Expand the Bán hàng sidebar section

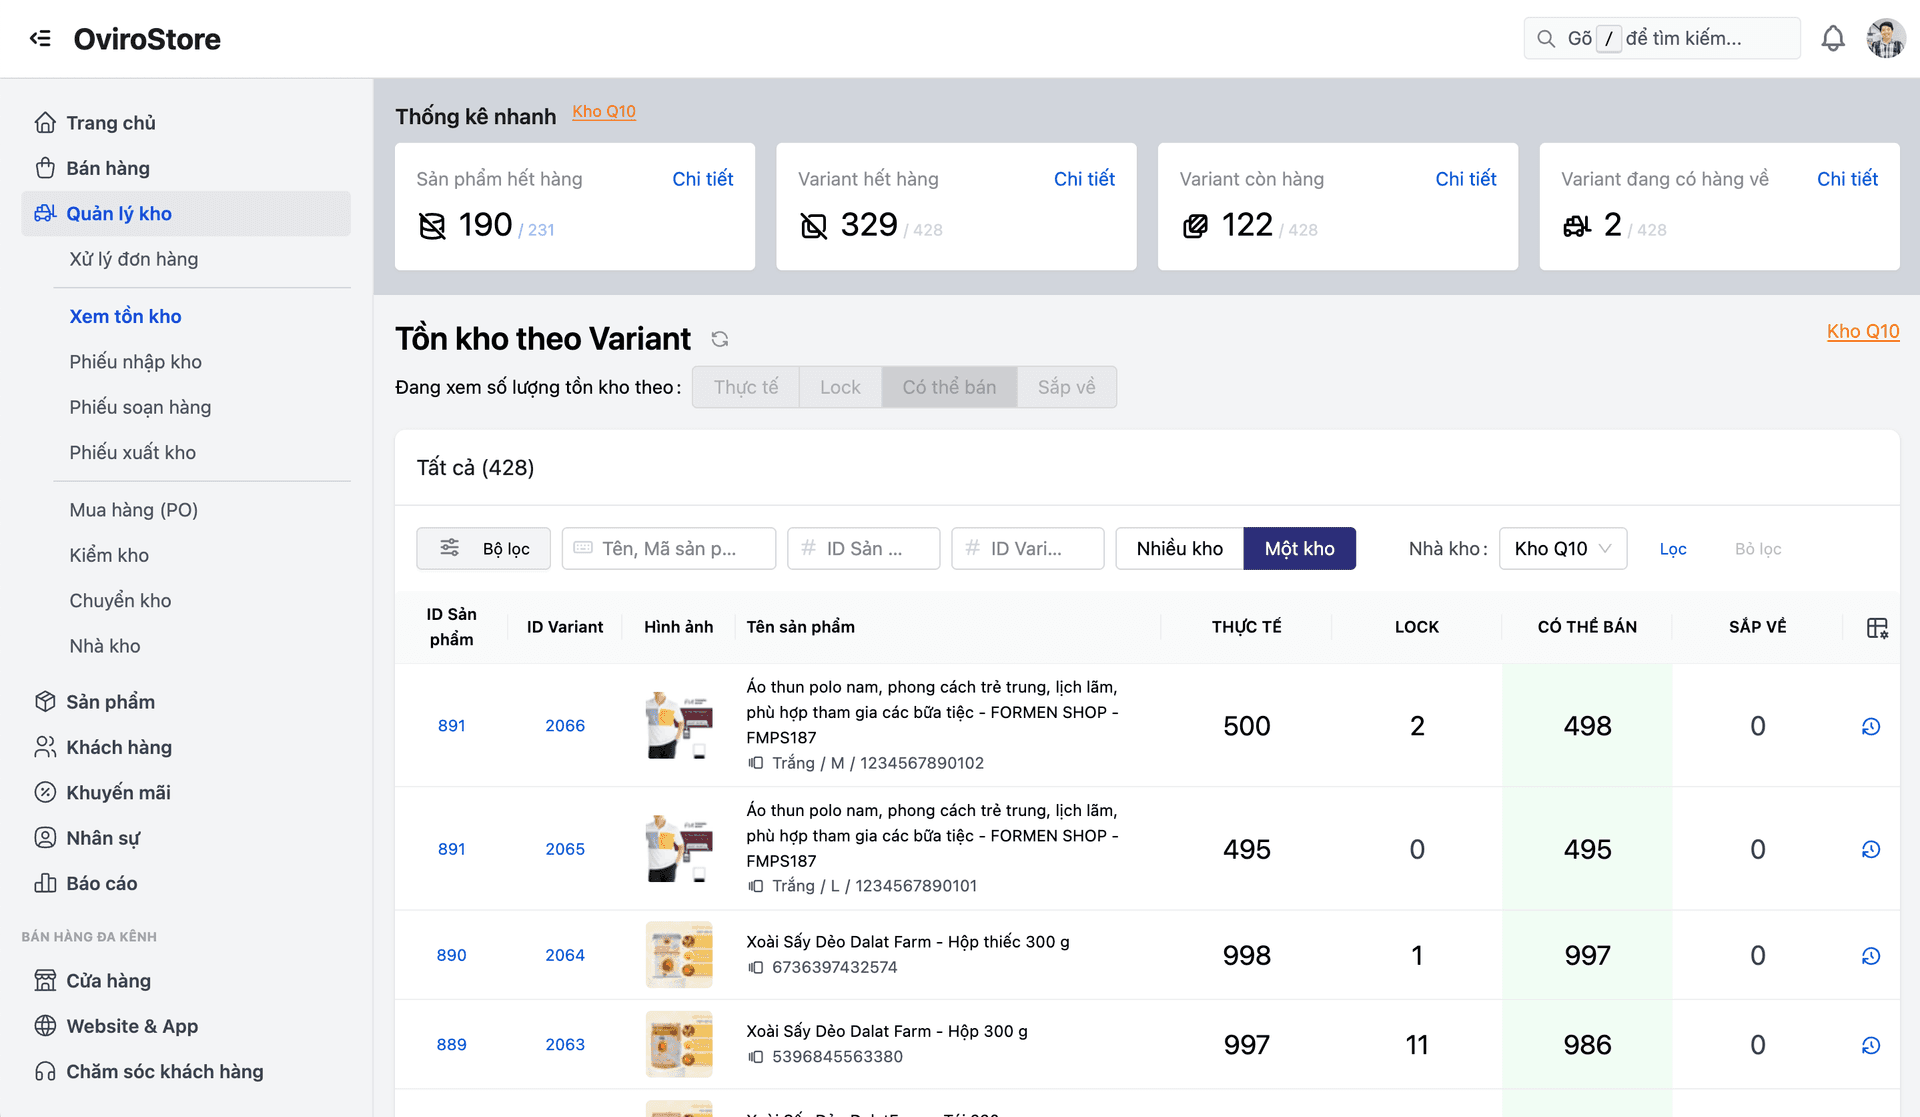pos(108,167)
